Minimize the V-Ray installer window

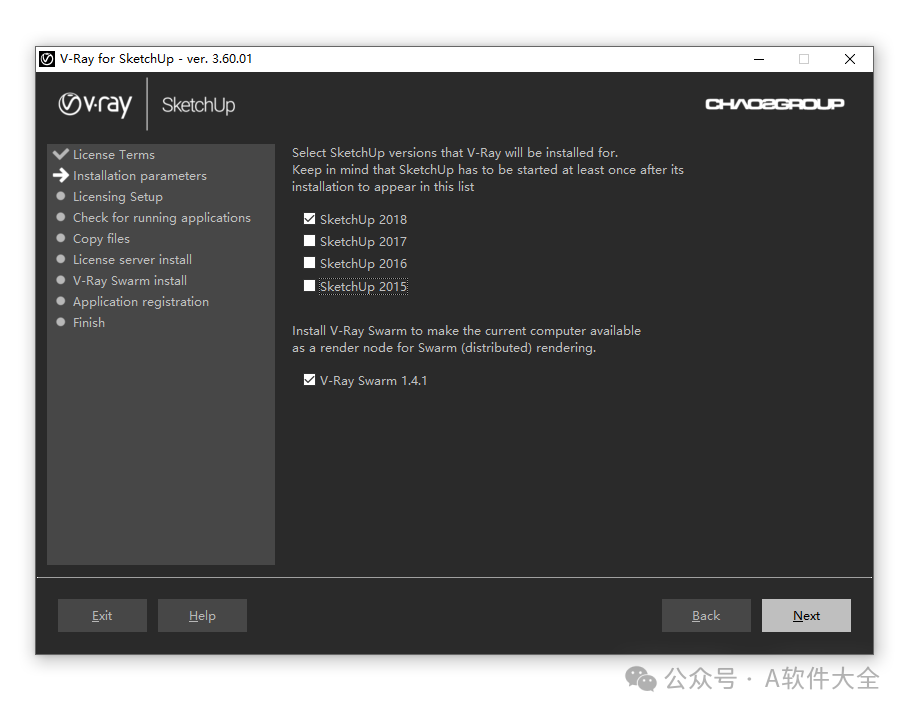point(759,59)
